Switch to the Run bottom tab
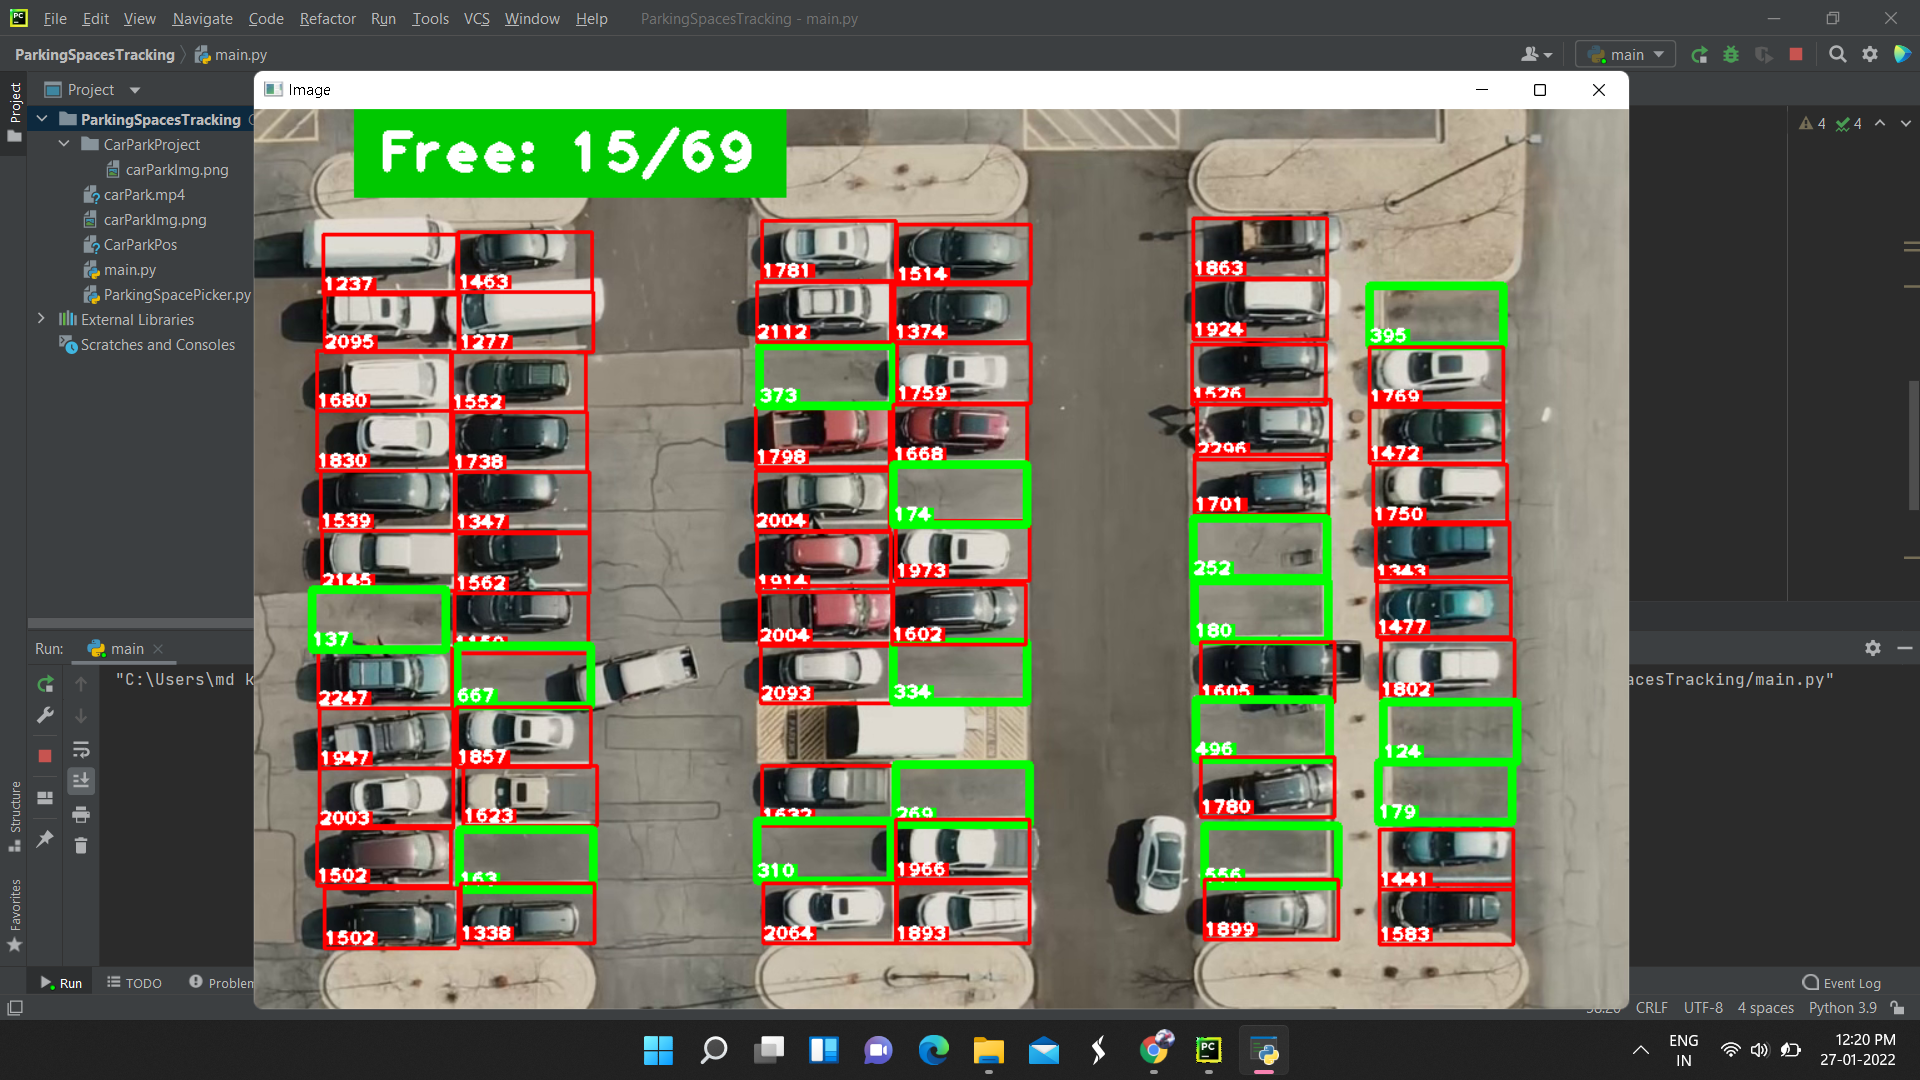The height and width of the screenshot is (1080, 1920). coord(61,983)
